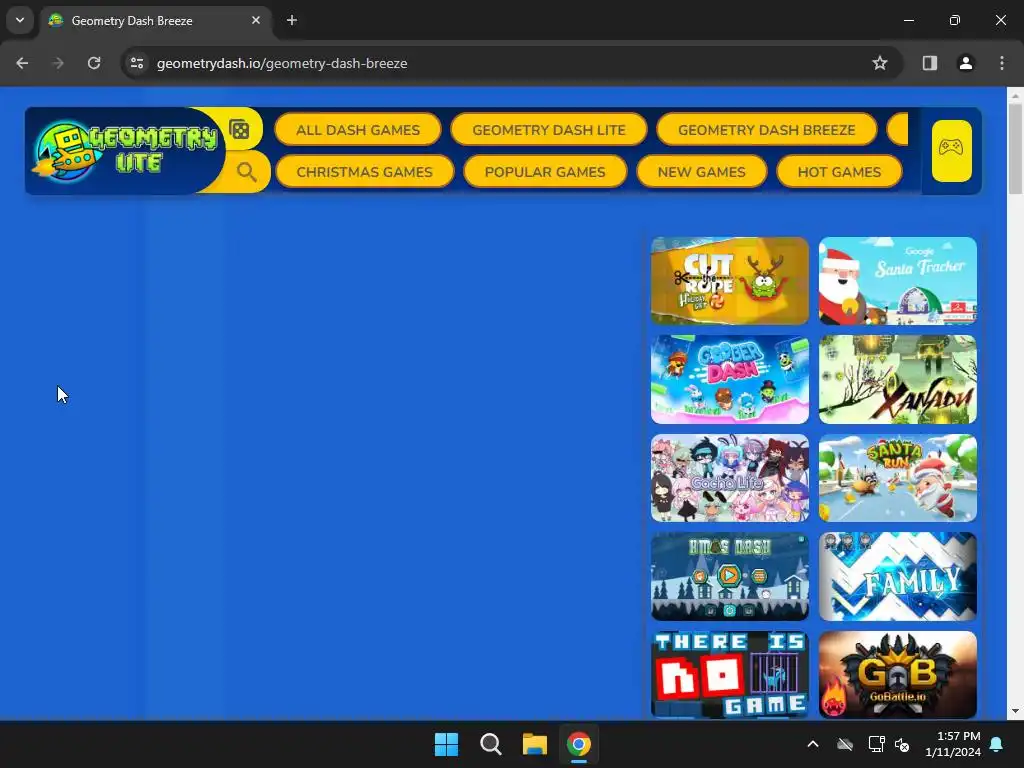Click the scrollbar up arrow
The width and height of the screenshot is (1024, 768).
tap(1015, 95)
